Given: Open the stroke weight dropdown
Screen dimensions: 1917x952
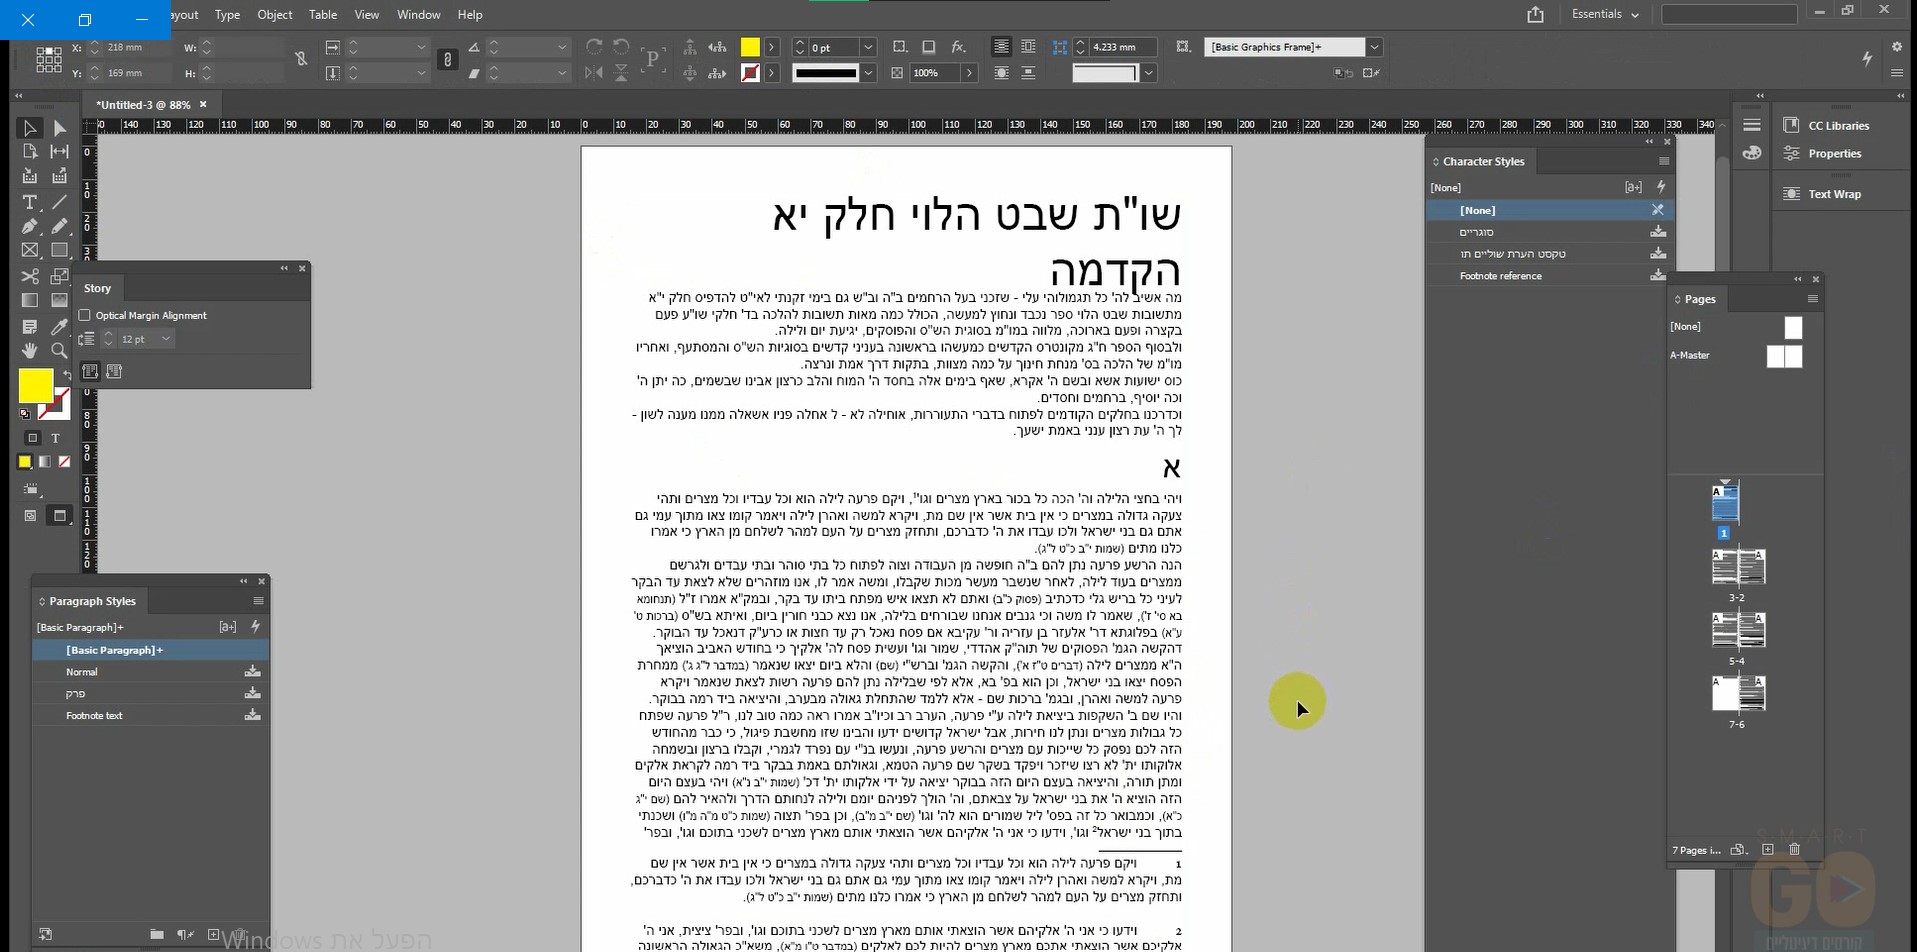Looking at the screenshot, I should coord(868,47).
